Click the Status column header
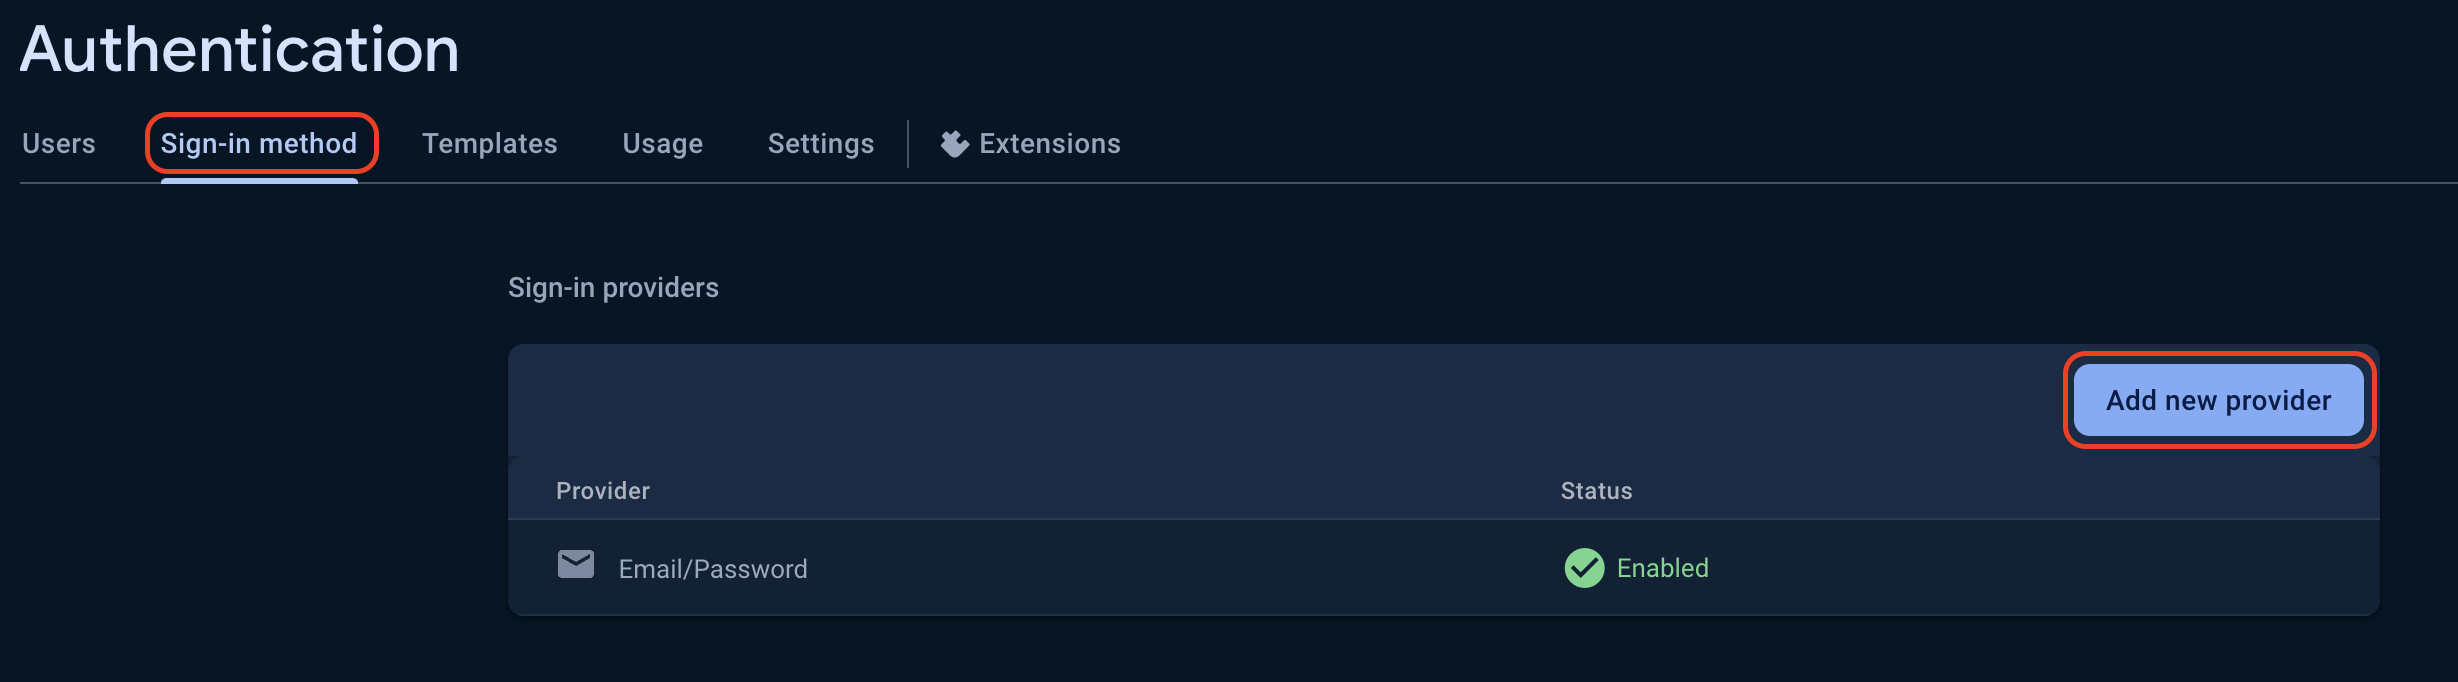The height and width of the screenshot is (682, 2458). 1597,491
